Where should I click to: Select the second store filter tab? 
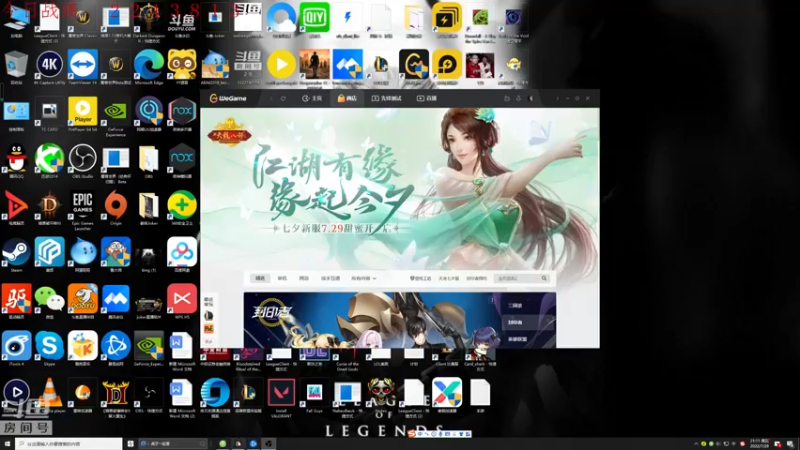pos(282,278)
